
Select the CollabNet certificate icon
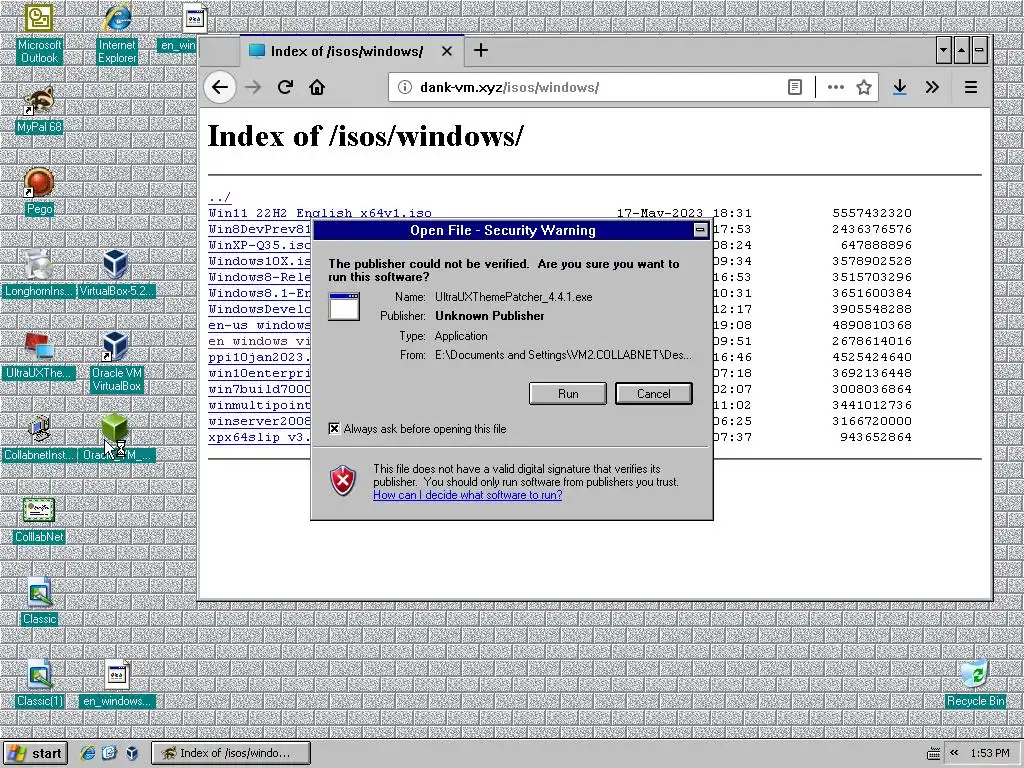39,520
